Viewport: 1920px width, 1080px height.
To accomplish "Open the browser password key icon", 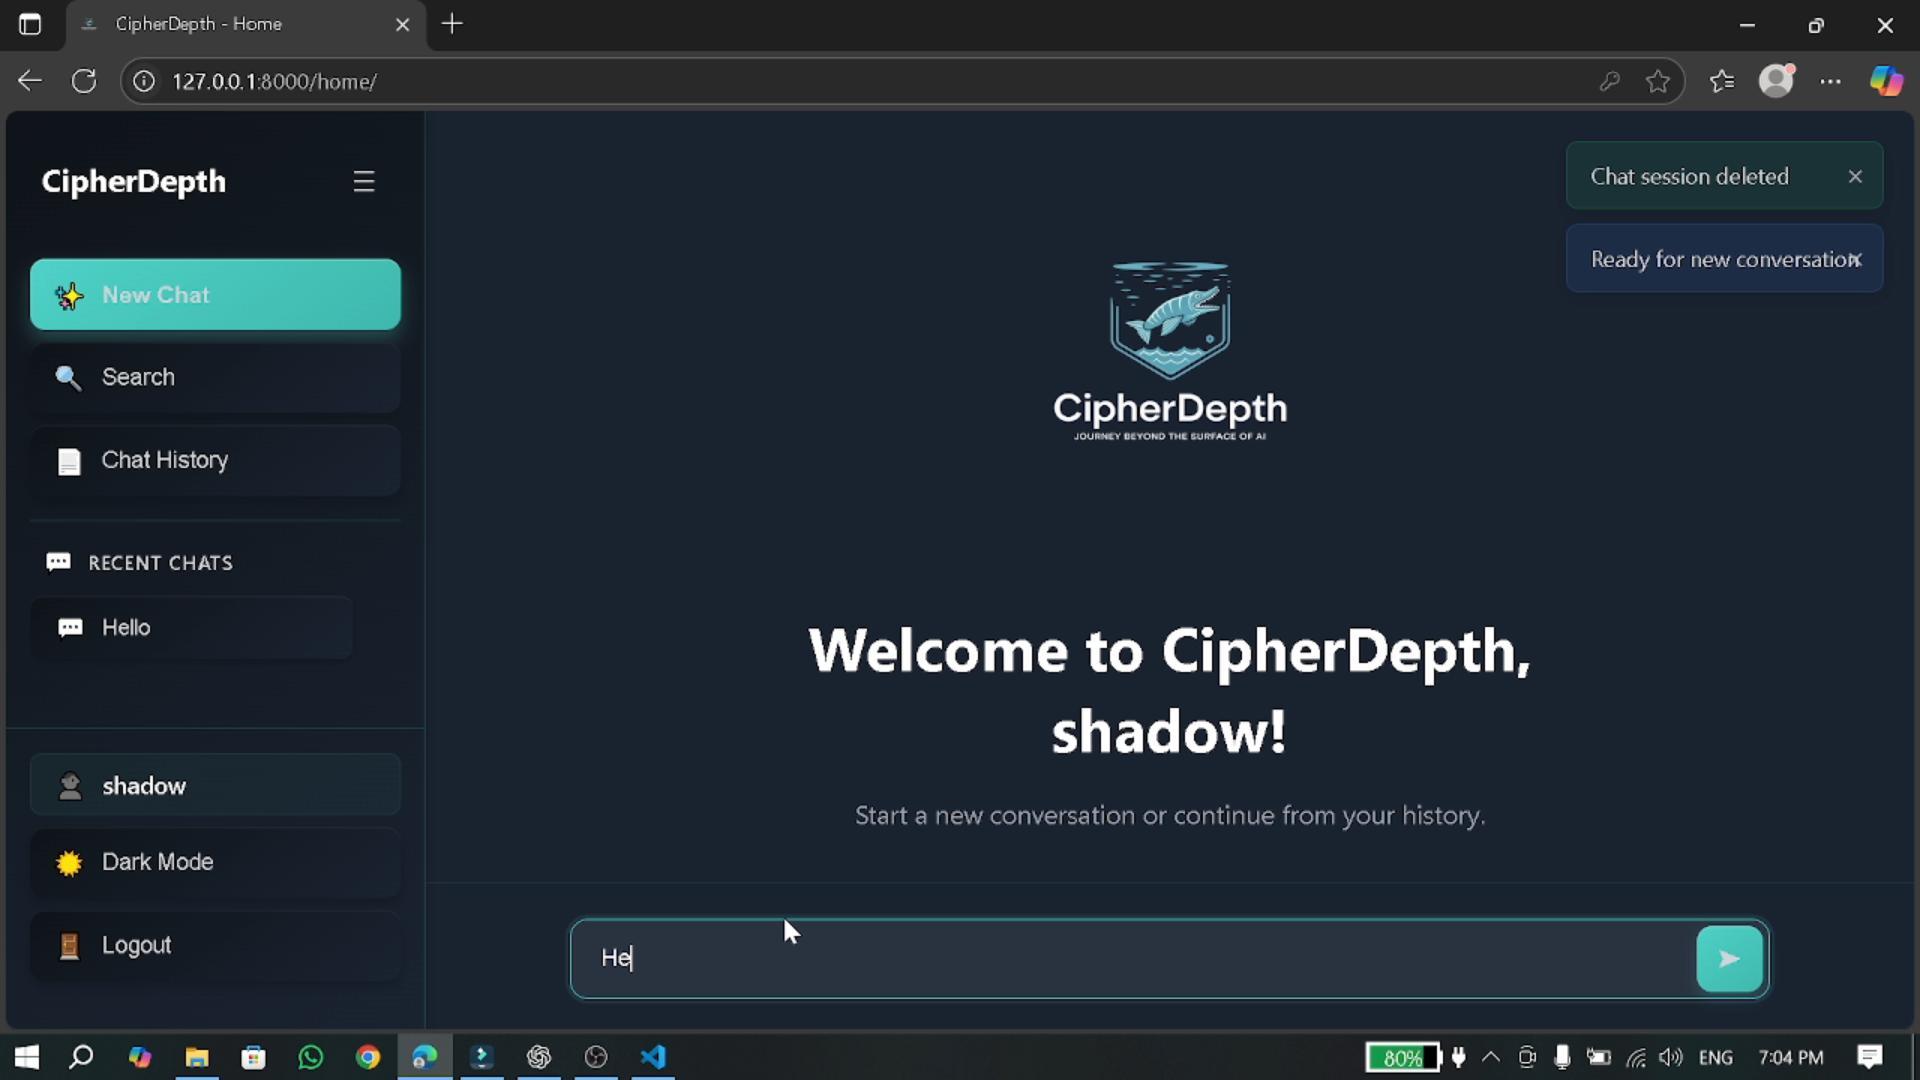I will [x=1609, y=82].
